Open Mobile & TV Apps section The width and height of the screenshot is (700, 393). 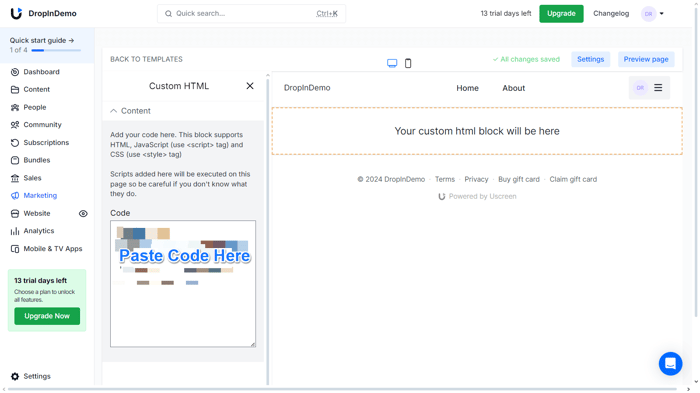click(46, 249)
